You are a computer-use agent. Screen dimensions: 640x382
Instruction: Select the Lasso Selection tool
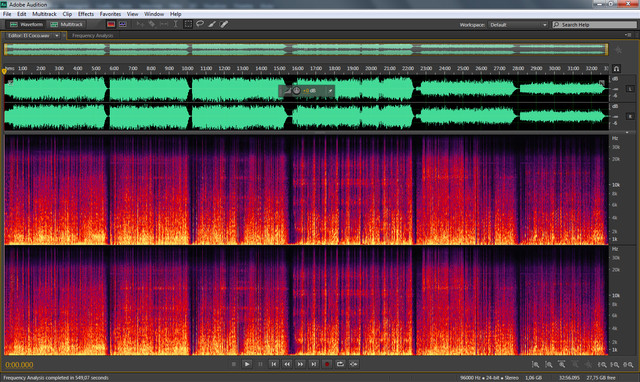[x=200, y=24]
